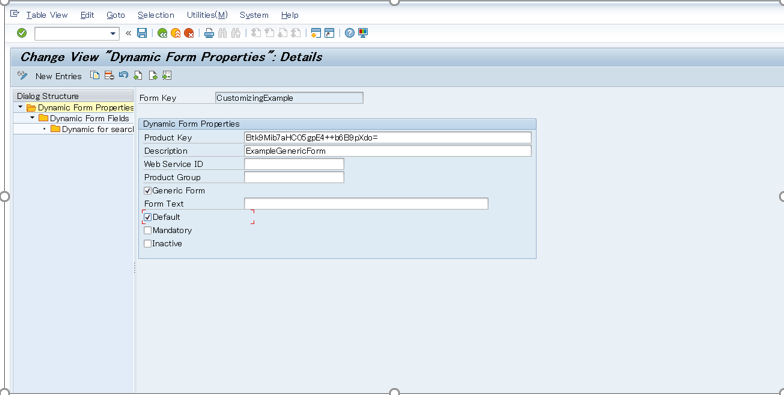Image resolution: width=784 pixels, height=395 pixels.
Task: Uncheck the Default checkbox
Action: [148, 217]
